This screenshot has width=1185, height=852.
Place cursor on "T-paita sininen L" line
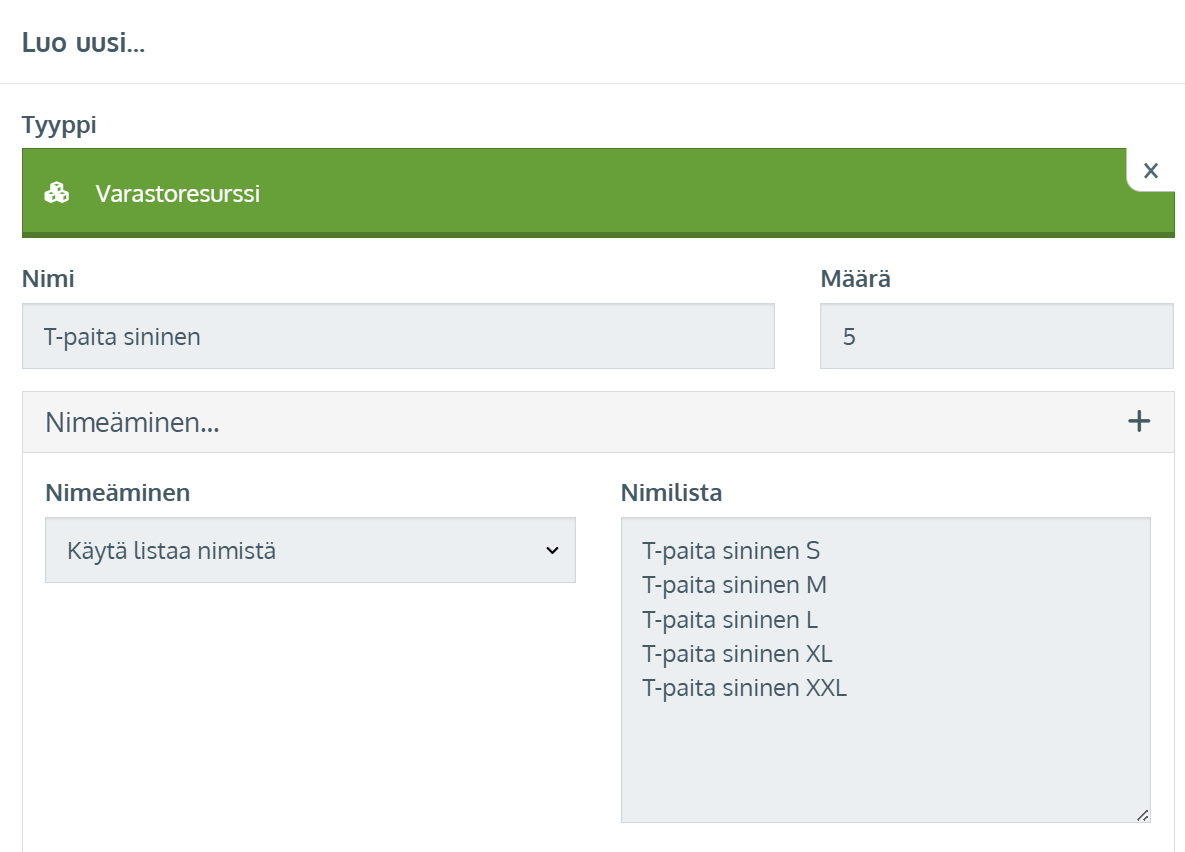730,620
